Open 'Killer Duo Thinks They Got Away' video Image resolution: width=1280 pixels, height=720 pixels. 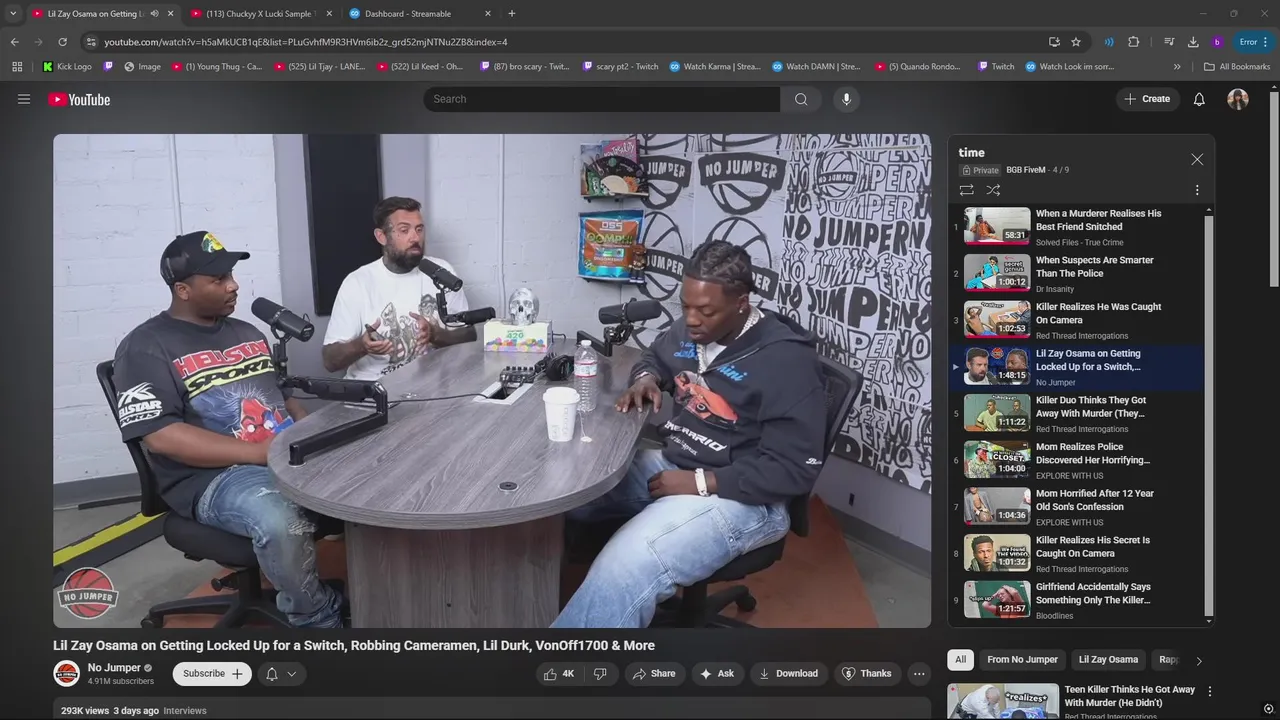coord(1075,413)
